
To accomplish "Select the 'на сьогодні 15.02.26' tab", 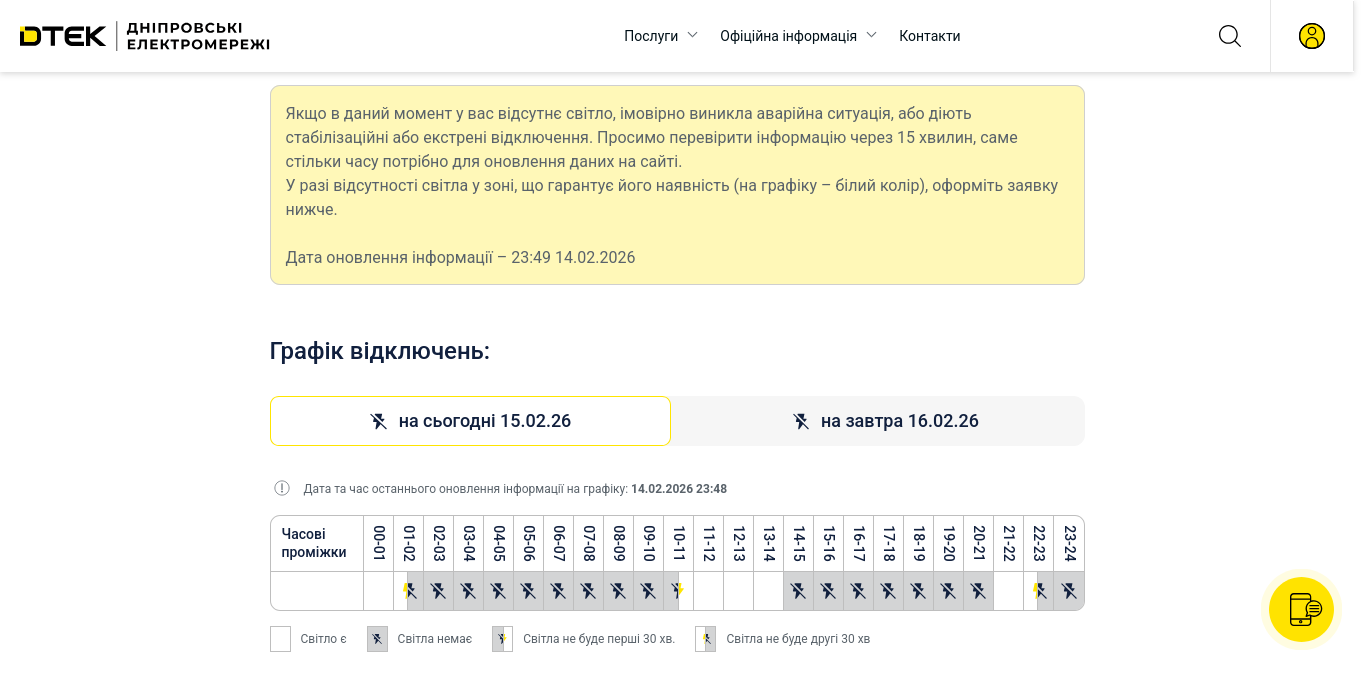I will pyautogui.click(x=470, y=421).
